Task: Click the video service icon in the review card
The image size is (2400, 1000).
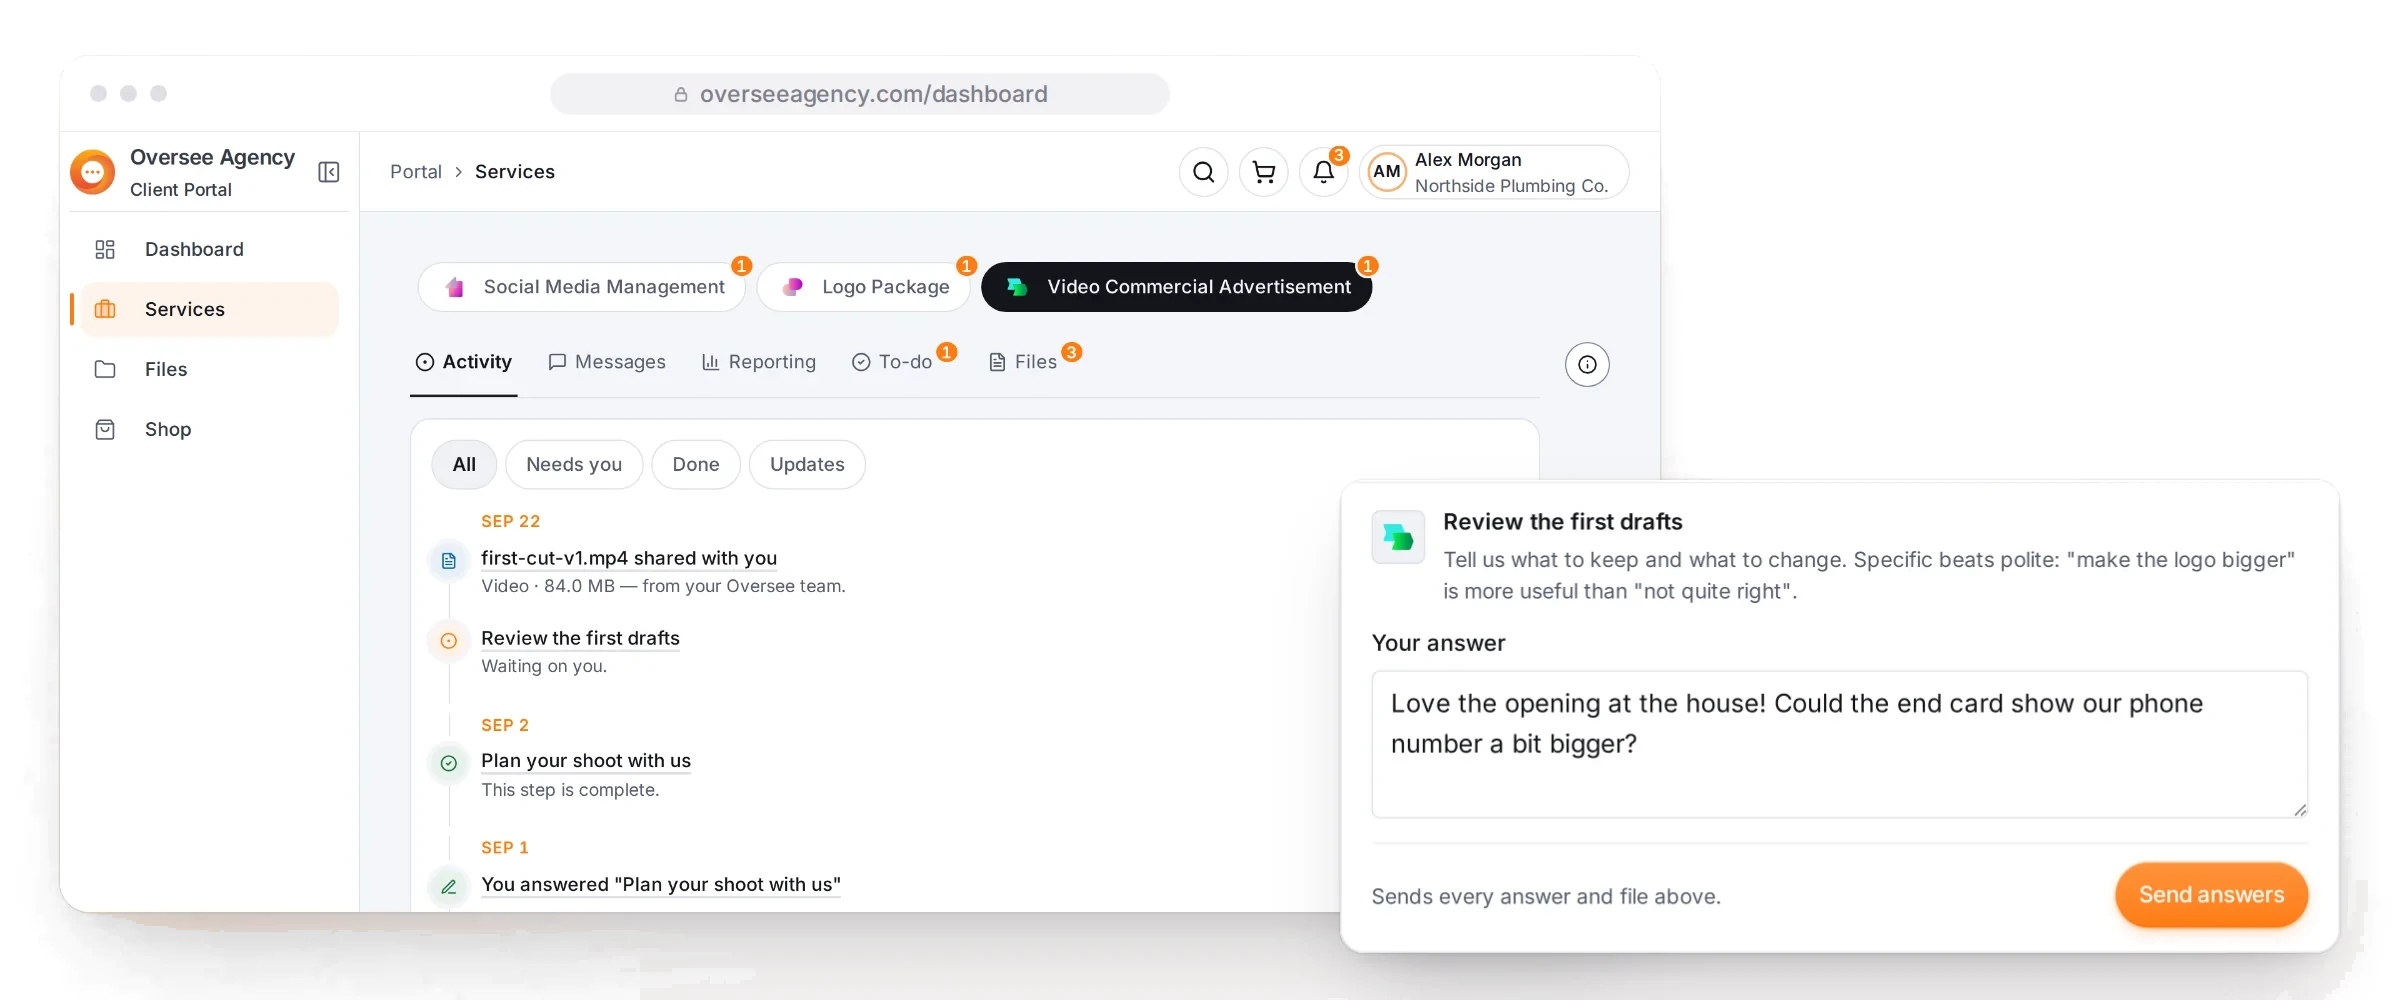Action: click(x=1398, y=537)
